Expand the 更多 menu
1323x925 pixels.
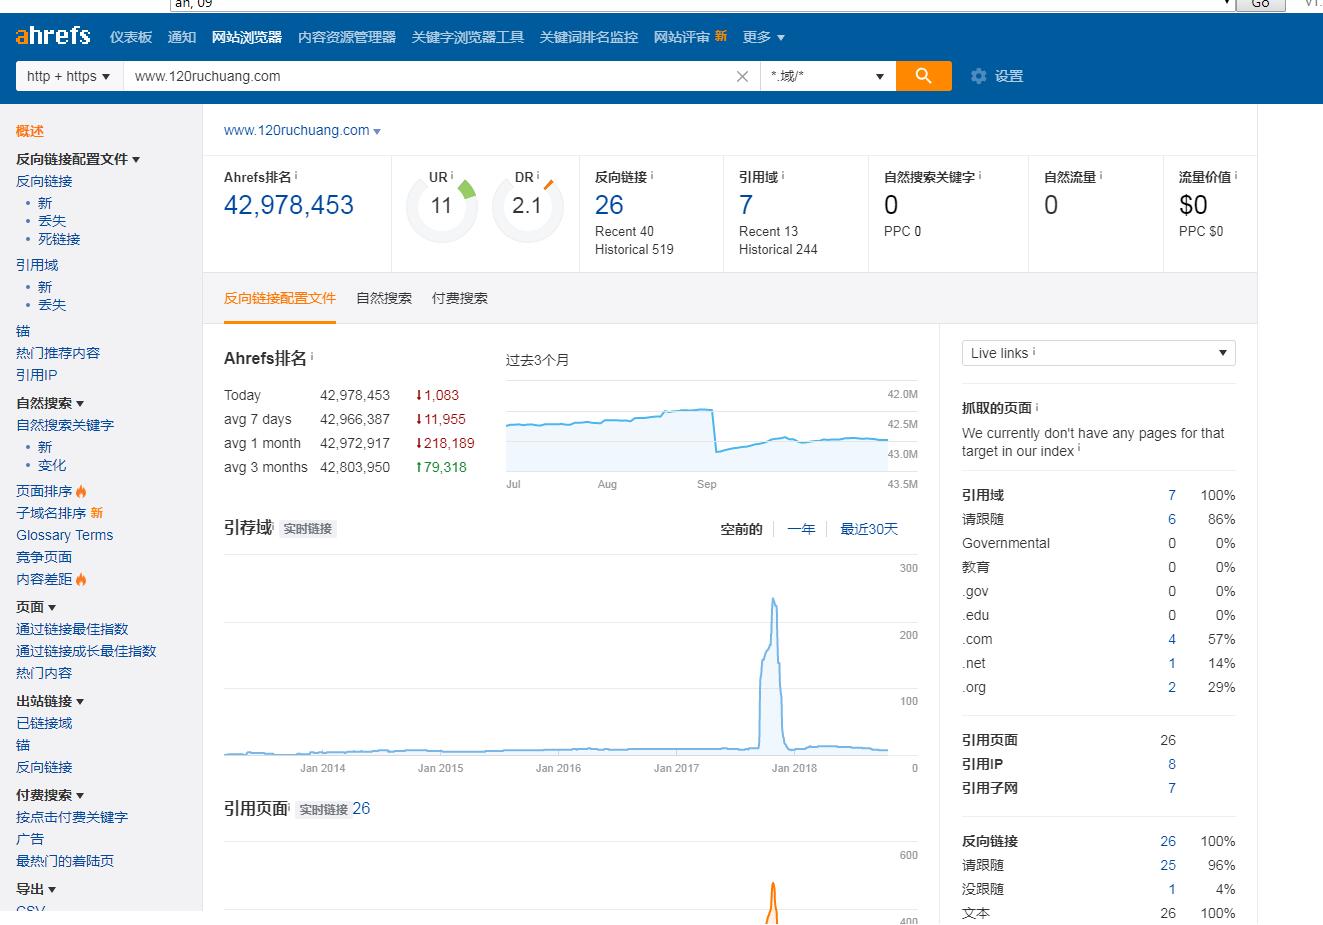pyautogui.click(x=763, y=37)
